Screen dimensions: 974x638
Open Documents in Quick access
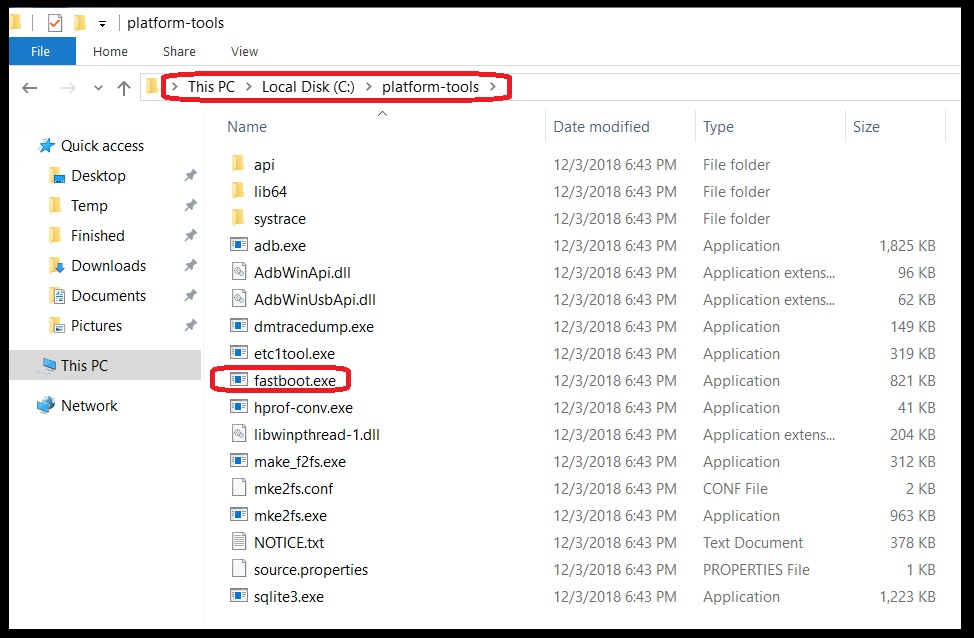coord(109,296)
